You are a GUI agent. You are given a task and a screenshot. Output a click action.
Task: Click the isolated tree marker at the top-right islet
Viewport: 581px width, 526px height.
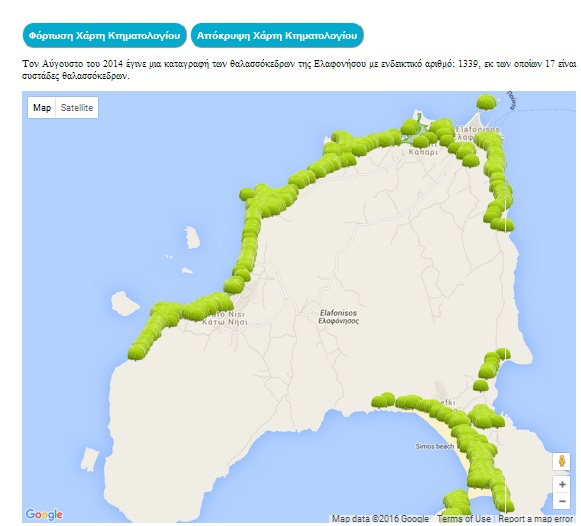[x=487, y=102]
